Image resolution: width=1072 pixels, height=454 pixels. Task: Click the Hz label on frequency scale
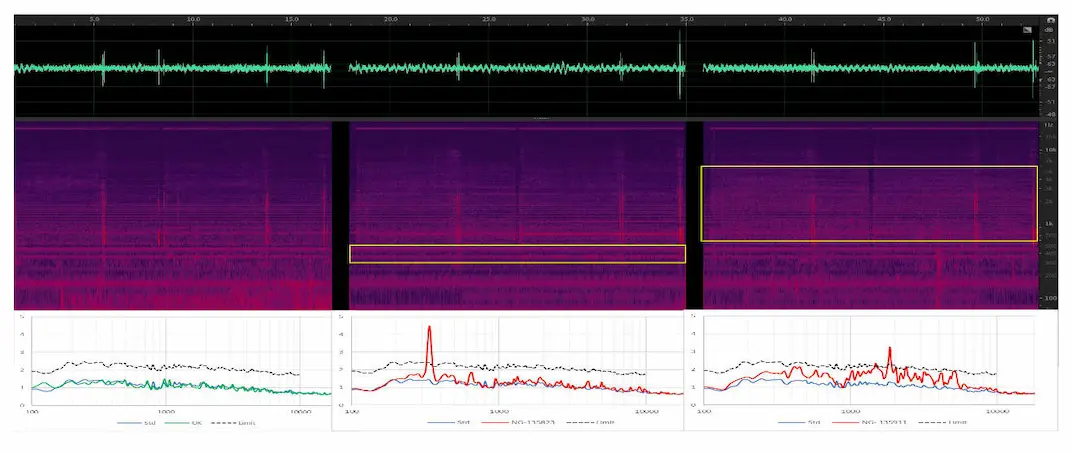[1051, 125]
